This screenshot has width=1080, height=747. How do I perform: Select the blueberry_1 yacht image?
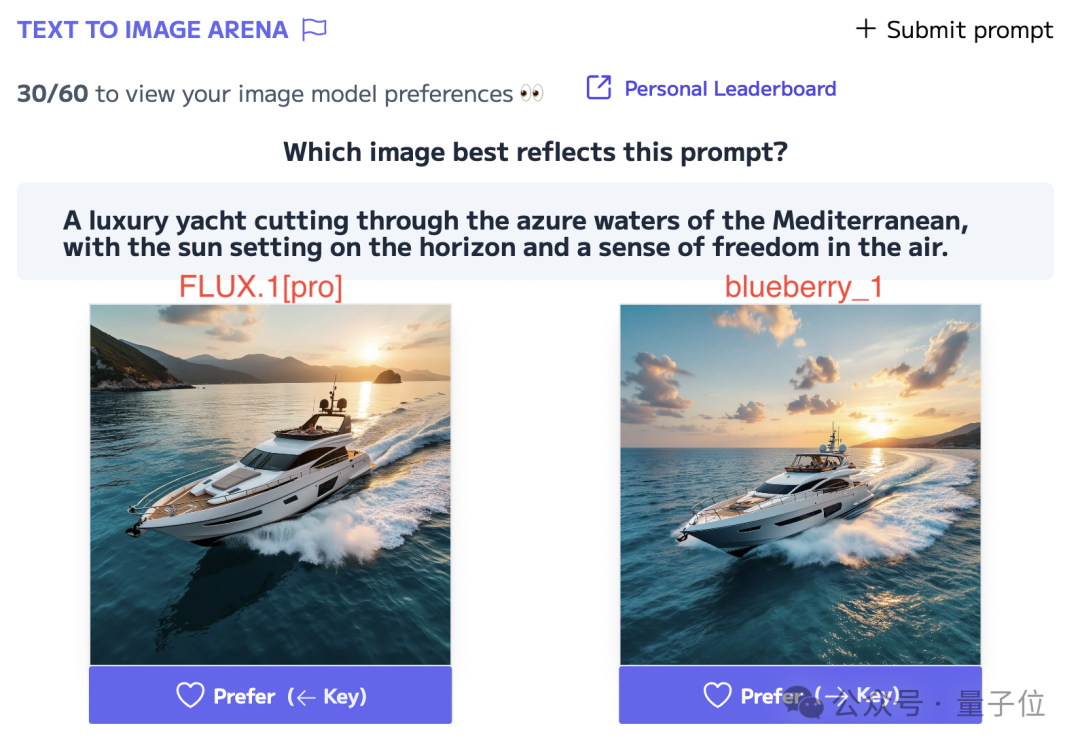point(800,484)
